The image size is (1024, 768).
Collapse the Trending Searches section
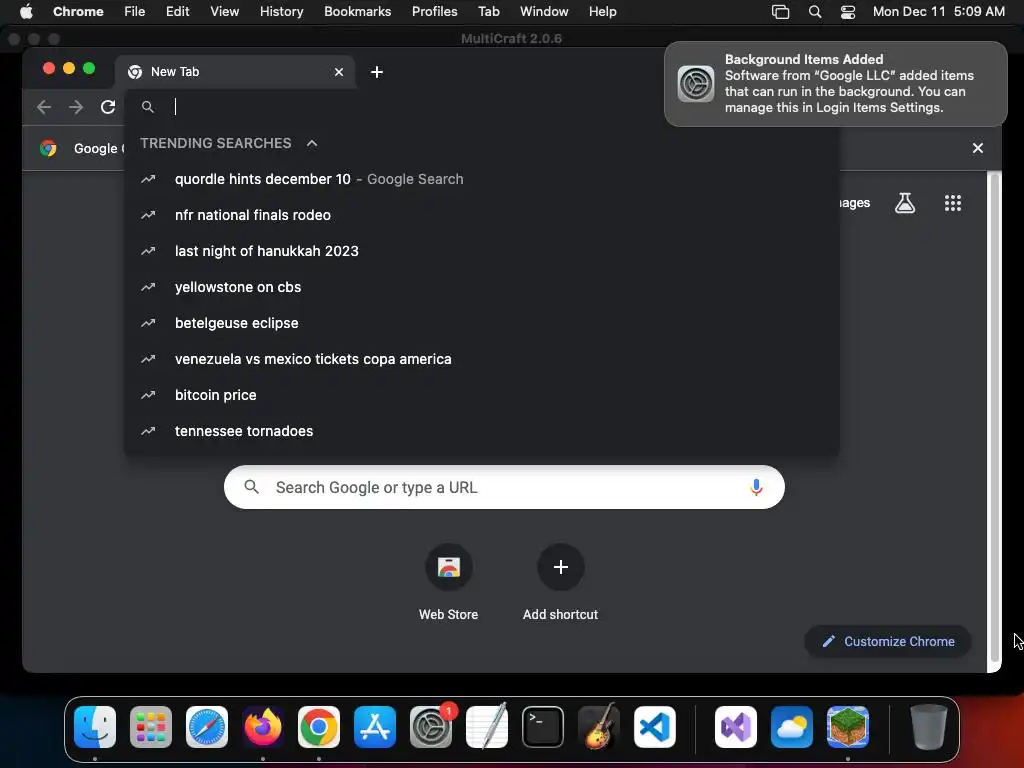(x=312, y=143)
